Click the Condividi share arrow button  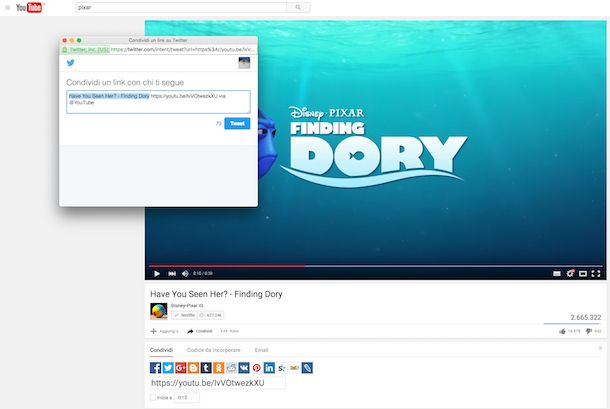200,331
